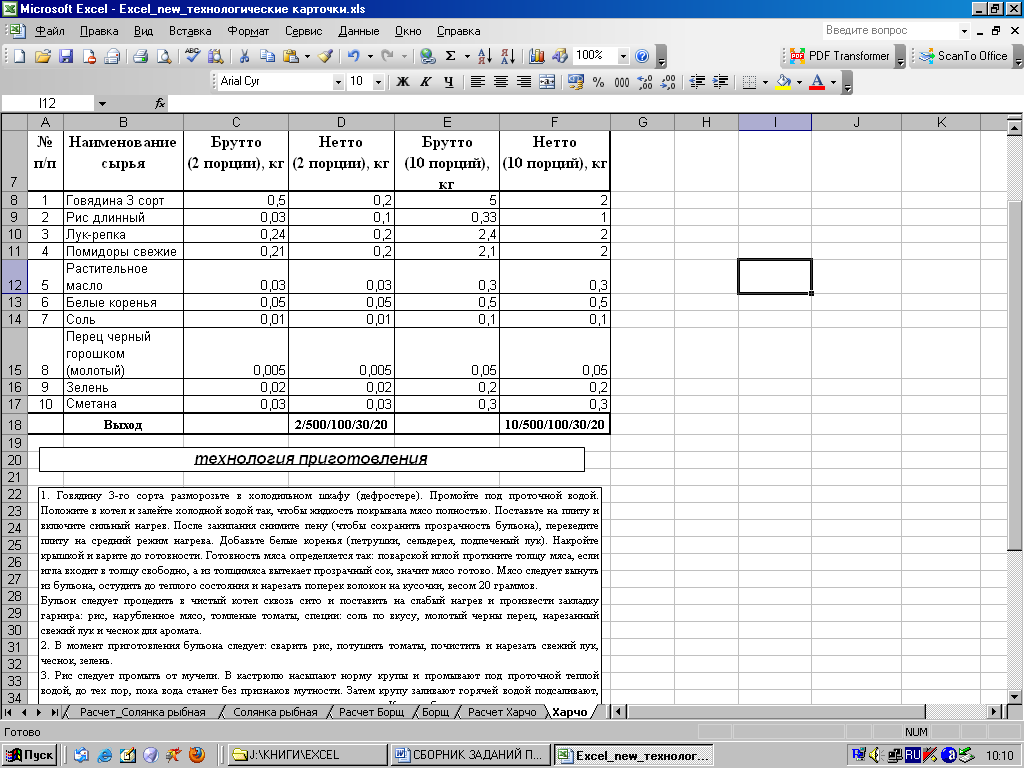Open the Файл menu
The height and width of the screenshot is (768, 1024).
(x=49, y=31)
